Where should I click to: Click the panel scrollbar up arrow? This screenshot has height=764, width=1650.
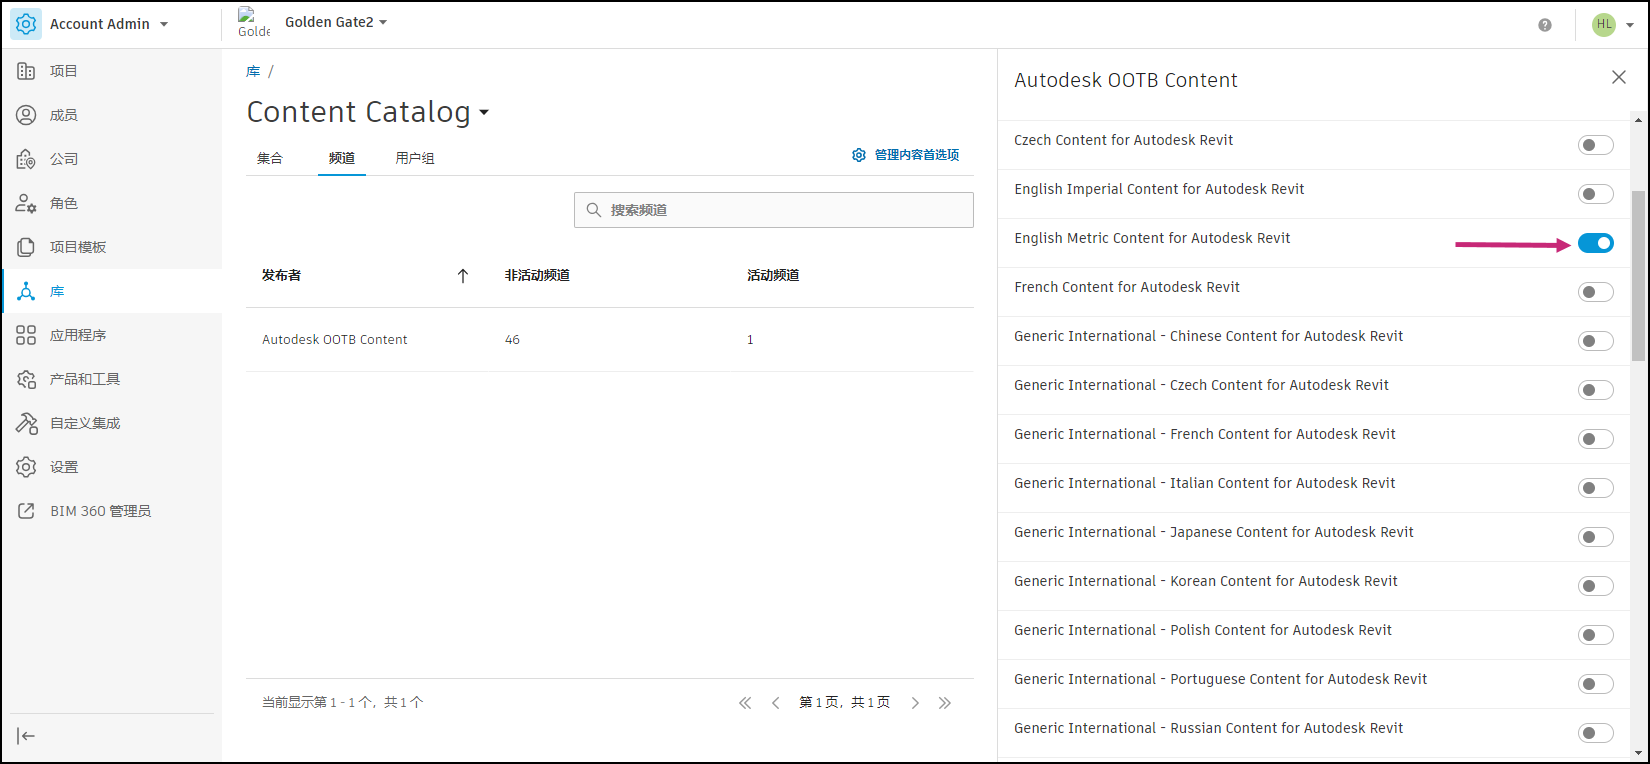pyautogui.click(x=1638, y=120)
